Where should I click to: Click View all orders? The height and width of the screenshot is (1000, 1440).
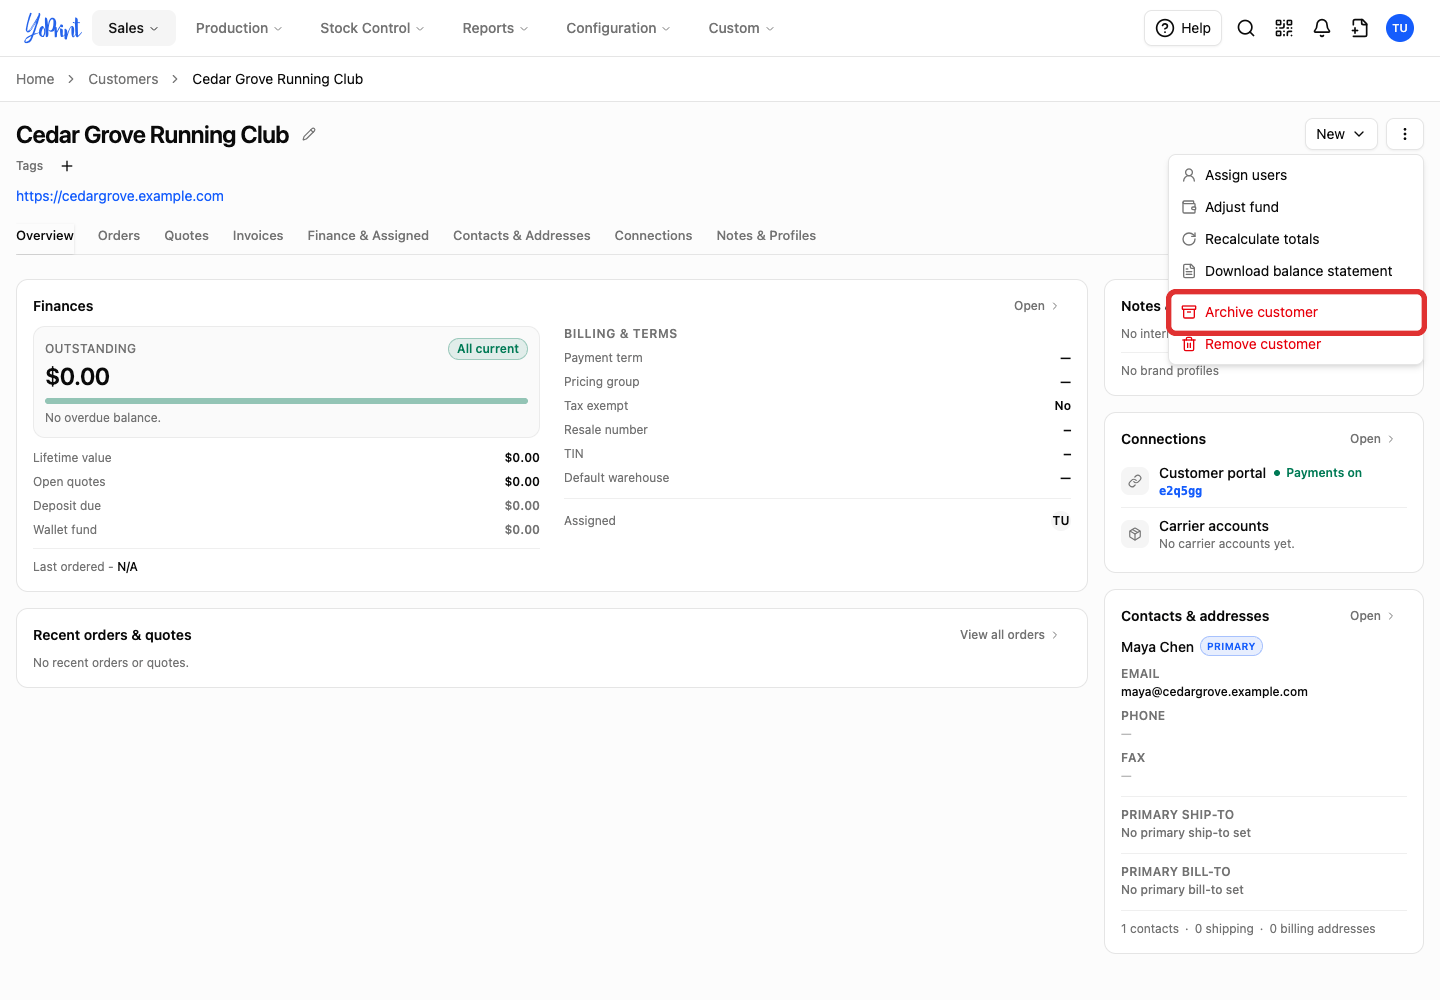pos(1010,635)
